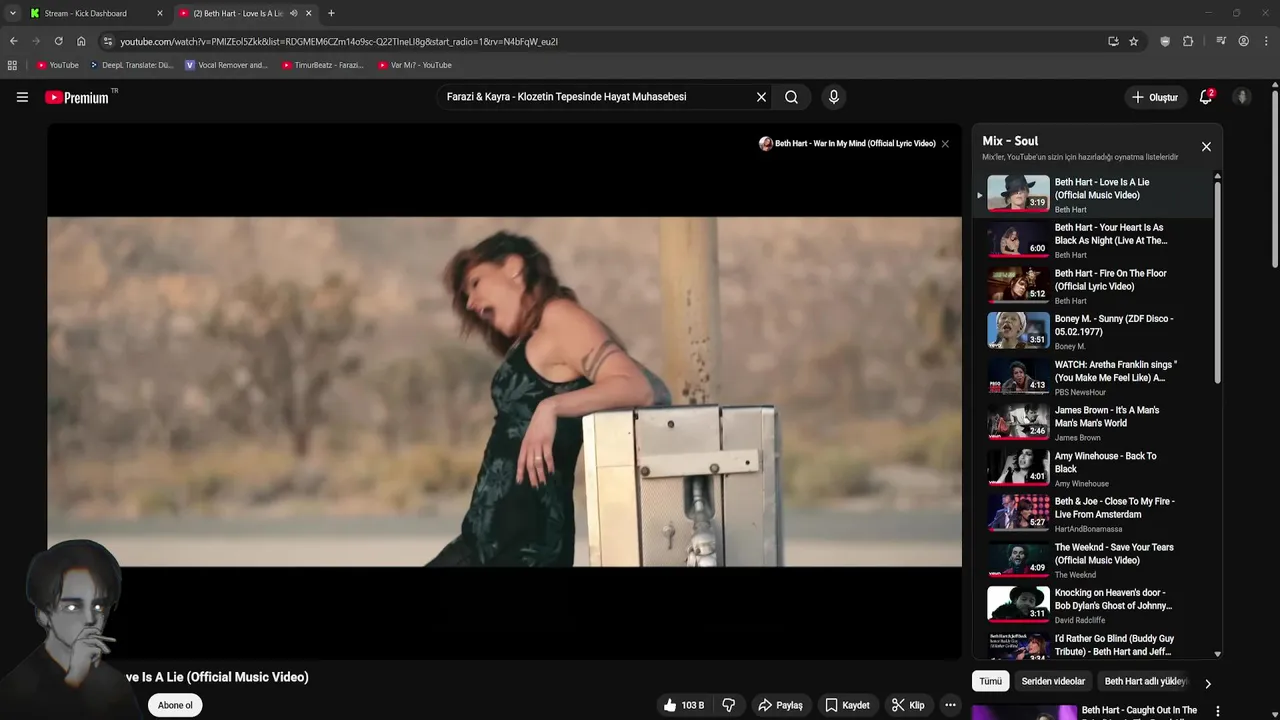Viewport: 1280px width, 720px height.
Task: Clear the search box text
Action: pyautogui.click(x=761, y=97)
